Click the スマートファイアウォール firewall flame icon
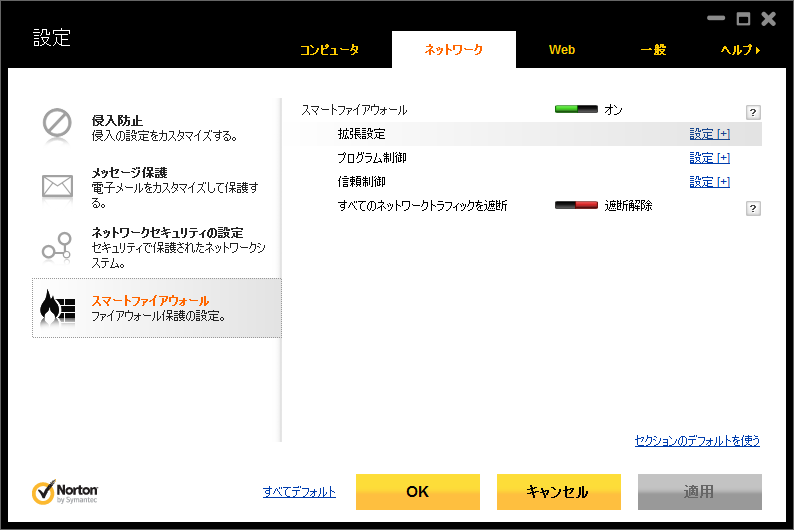Image resolution: width=794 pixels, height=530 pixels. (x=57, y=308)
